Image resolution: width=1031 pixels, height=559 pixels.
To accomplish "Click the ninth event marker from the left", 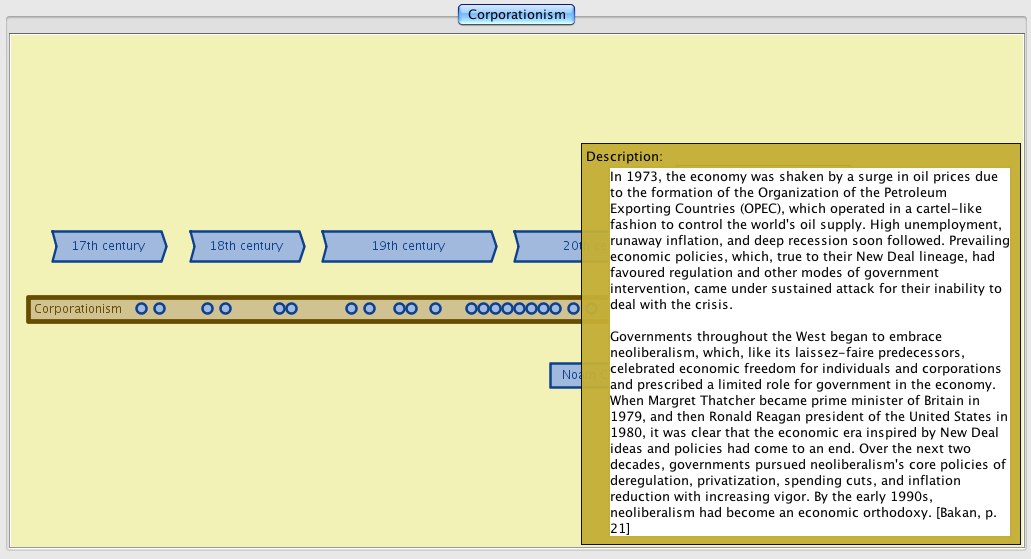I will 400,309.
